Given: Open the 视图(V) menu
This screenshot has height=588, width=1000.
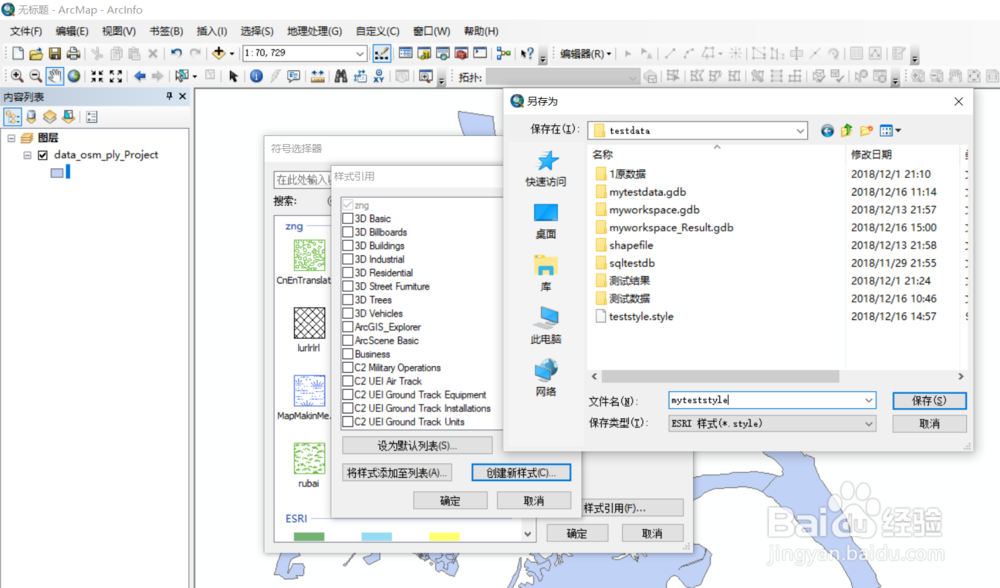Looking at the screenshot, I should [x=119, y=31].
